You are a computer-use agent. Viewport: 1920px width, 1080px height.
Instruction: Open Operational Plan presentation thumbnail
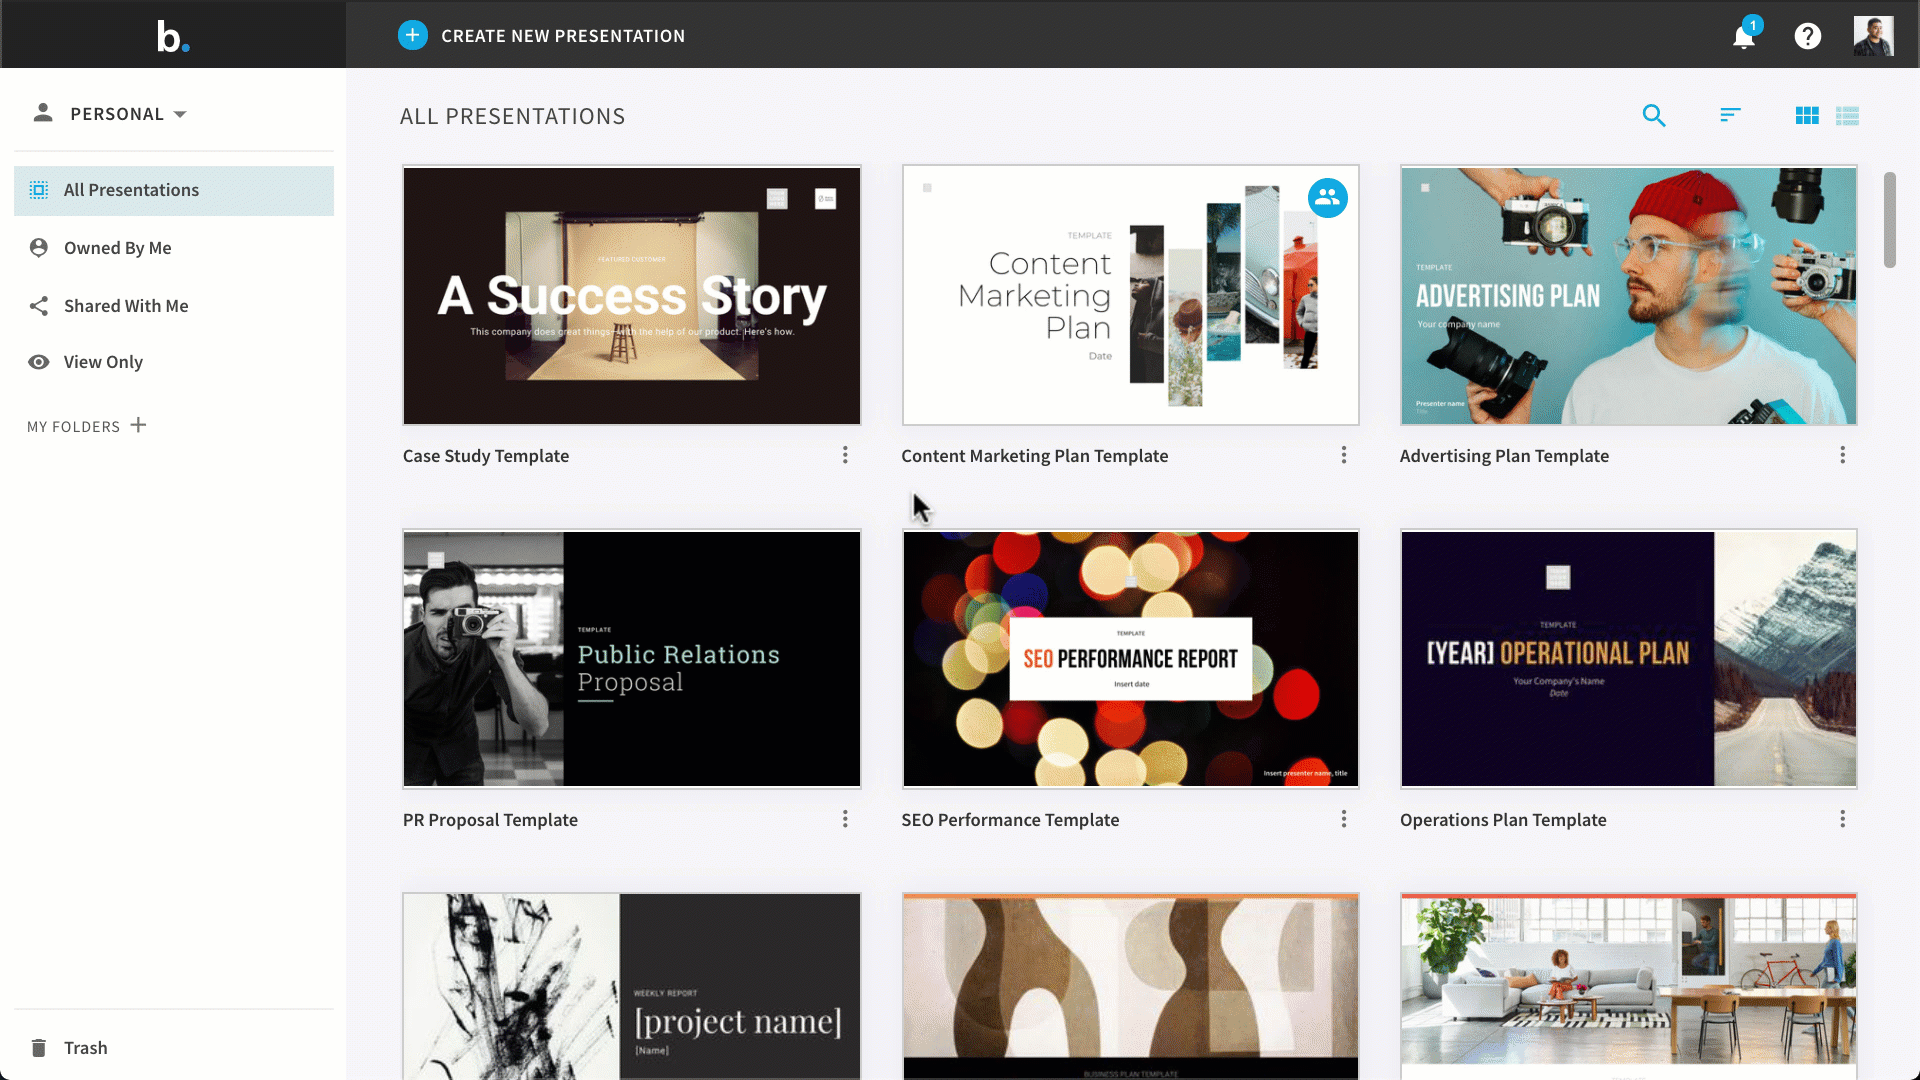click(x=1629, y=659)
